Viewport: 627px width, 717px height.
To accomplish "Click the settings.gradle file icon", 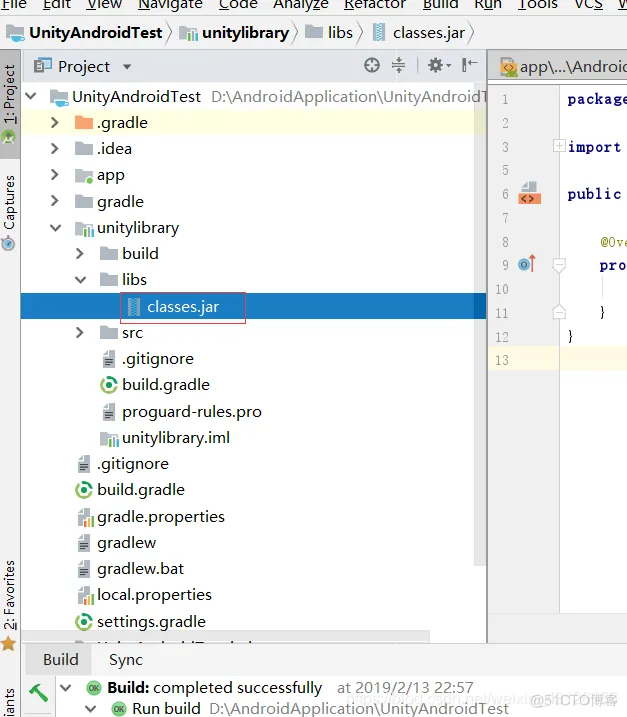I will tap(84, 621).
